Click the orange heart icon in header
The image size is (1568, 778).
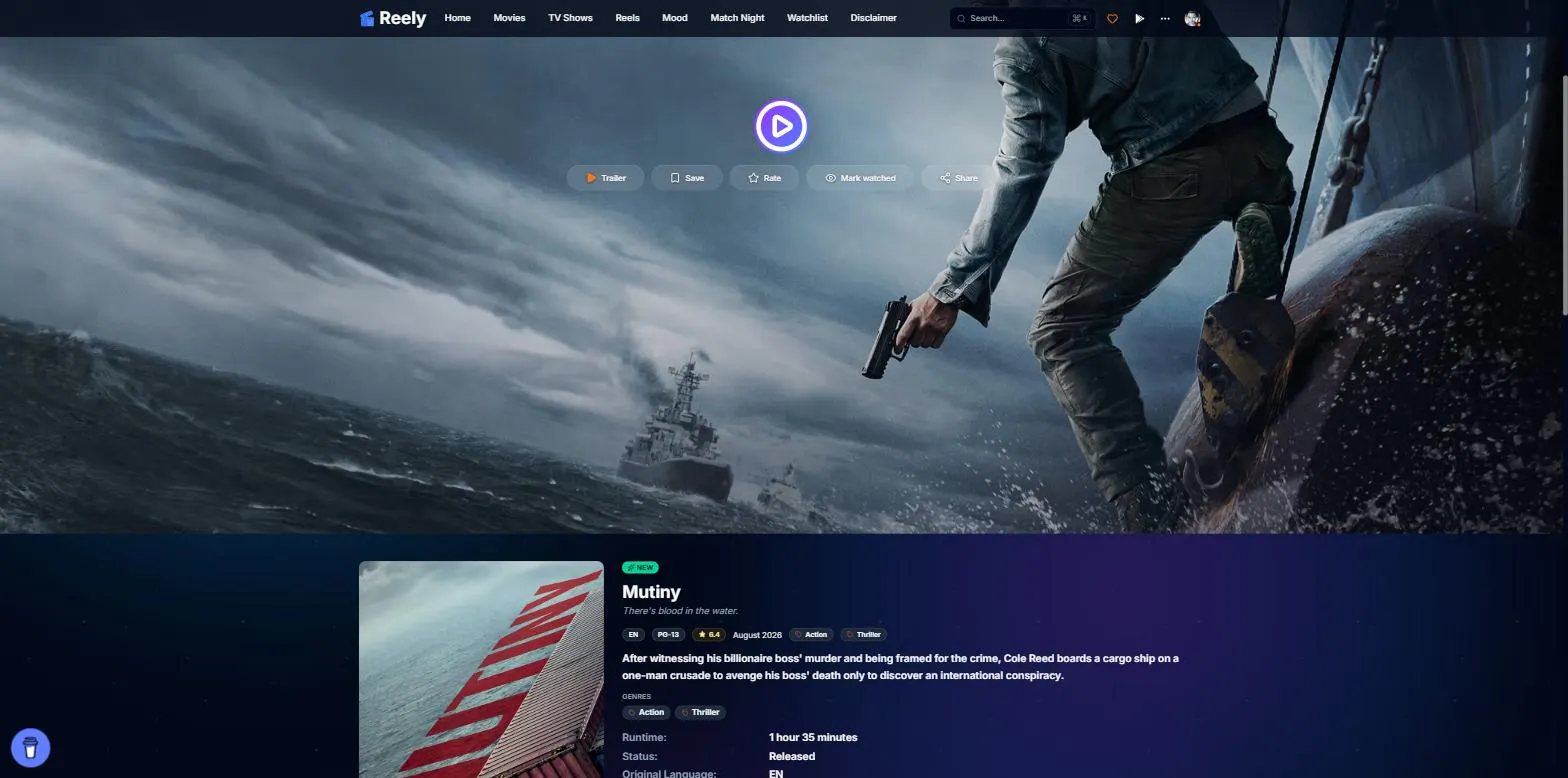(1112, 18)
